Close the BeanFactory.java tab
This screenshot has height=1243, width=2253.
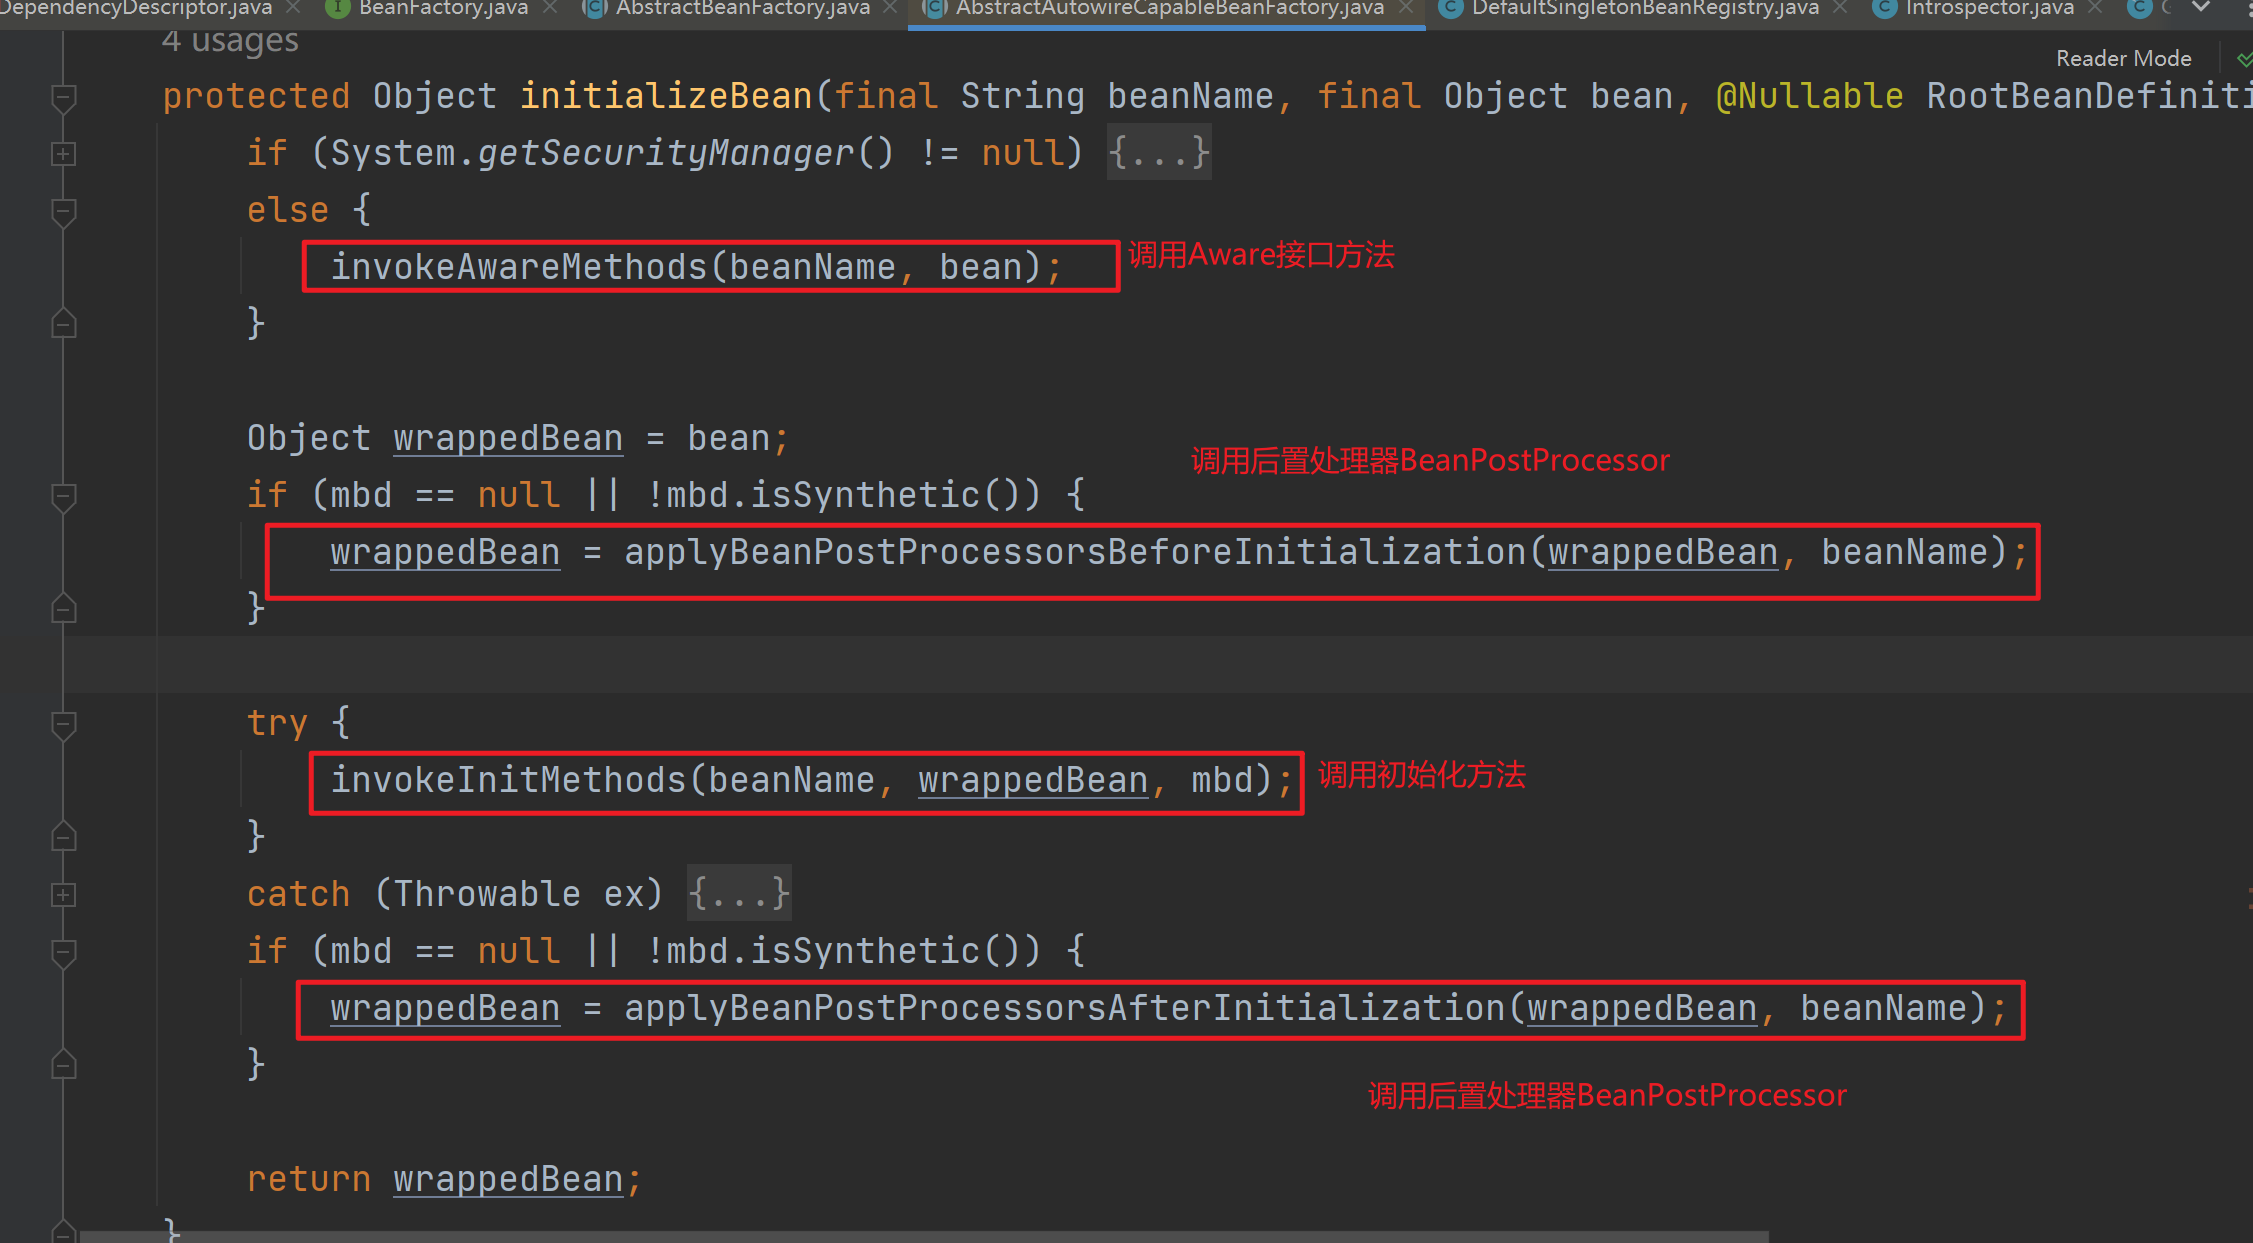550,8
